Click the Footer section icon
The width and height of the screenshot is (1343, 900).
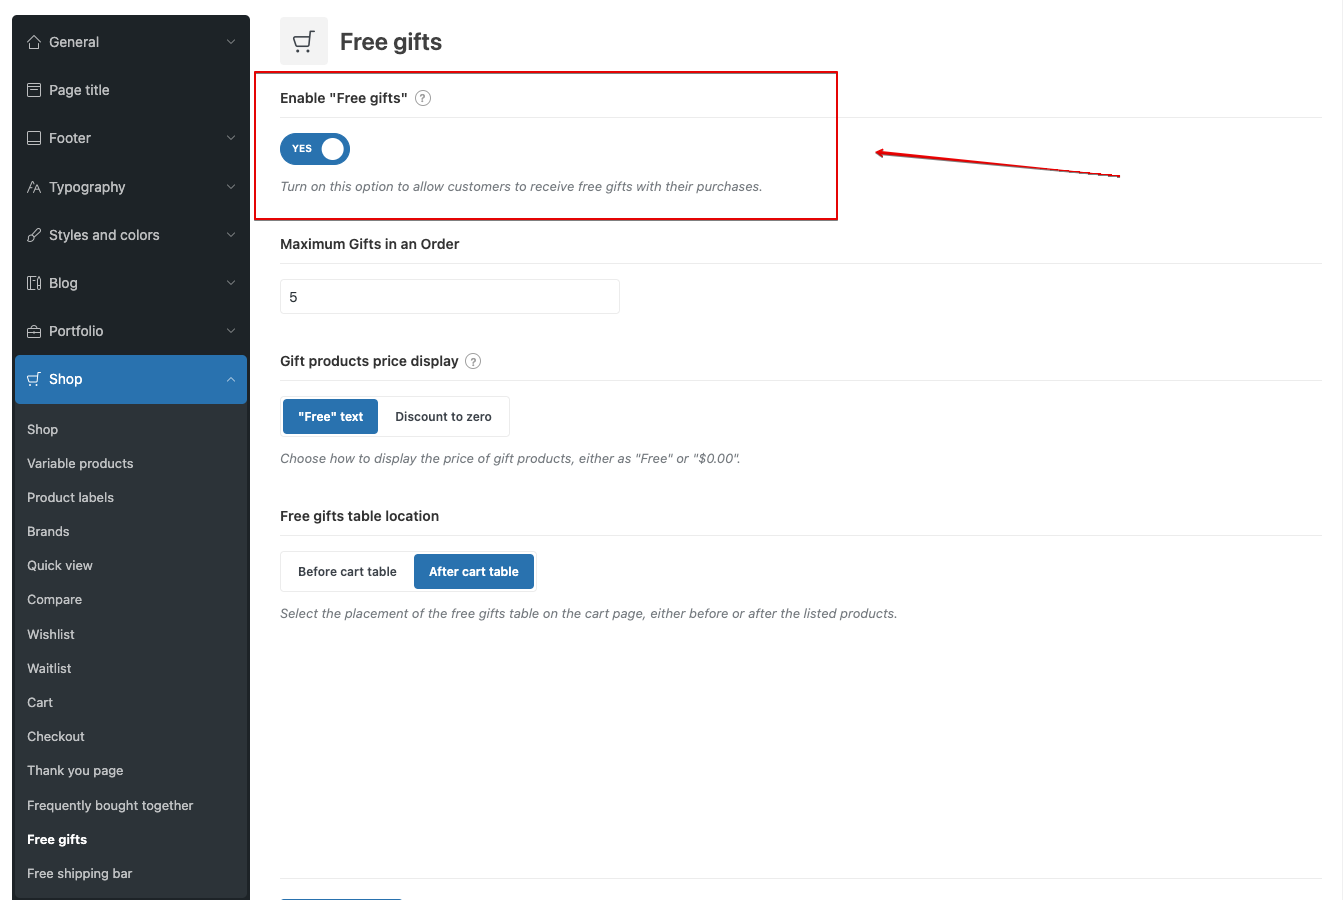[34, 138]
